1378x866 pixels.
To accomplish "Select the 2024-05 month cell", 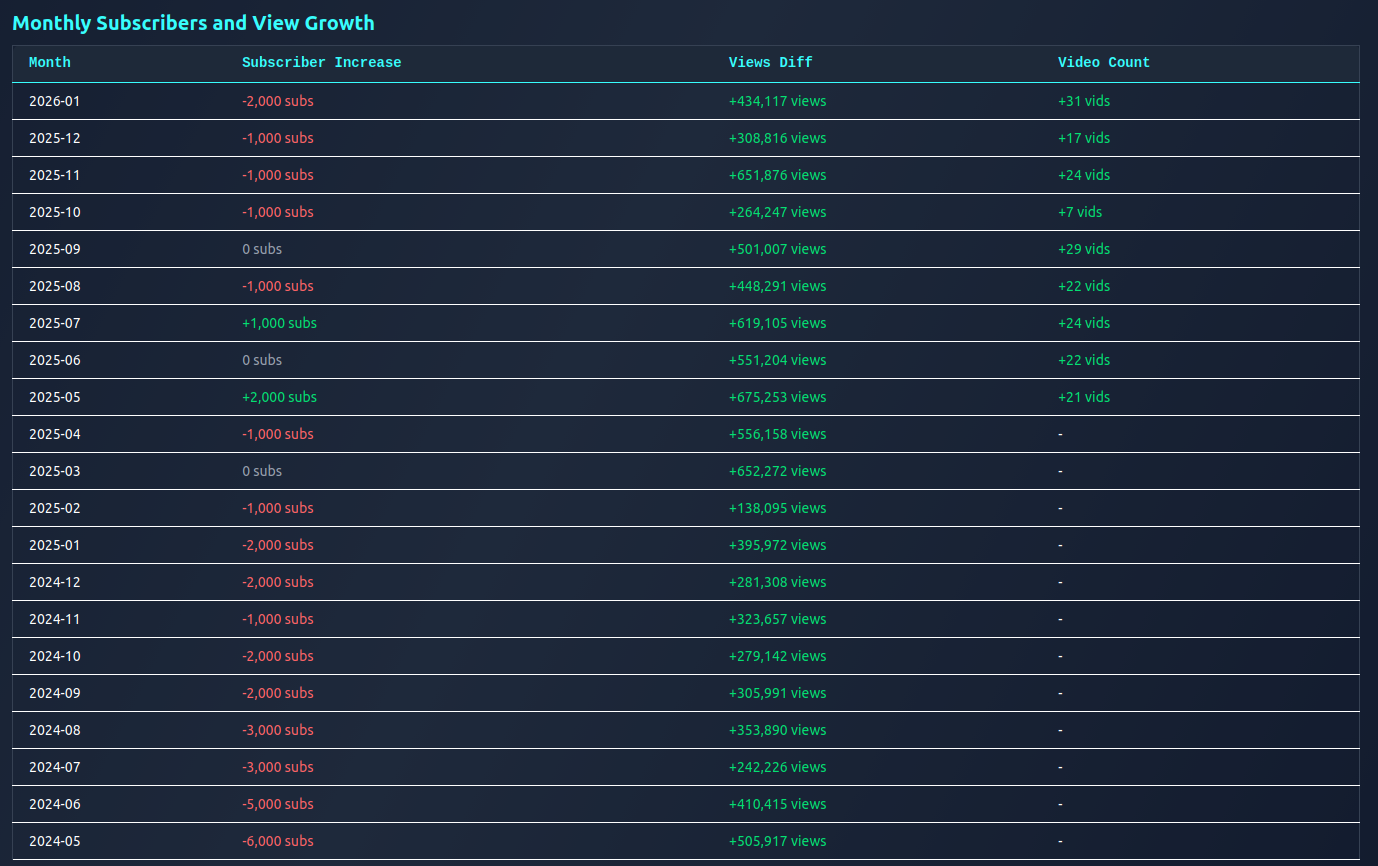I will 54,841.
